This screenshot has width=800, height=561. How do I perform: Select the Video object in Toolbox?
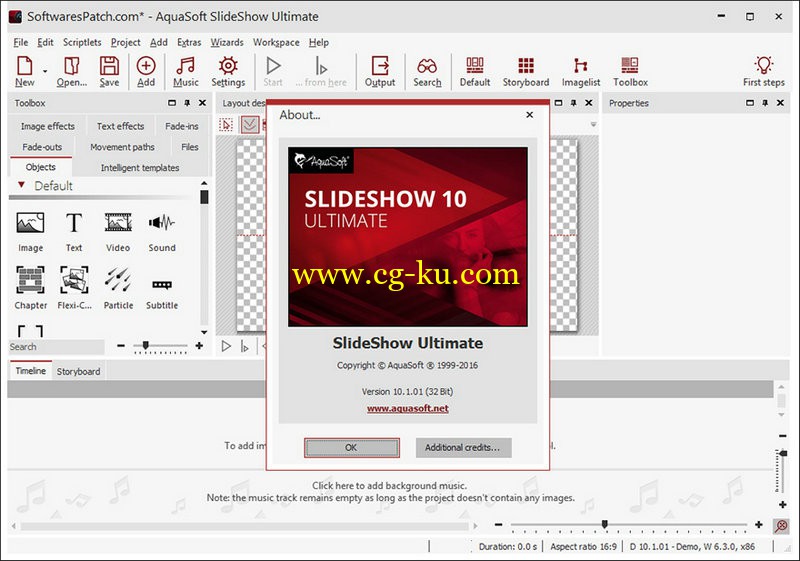click(x=118, y=232)
